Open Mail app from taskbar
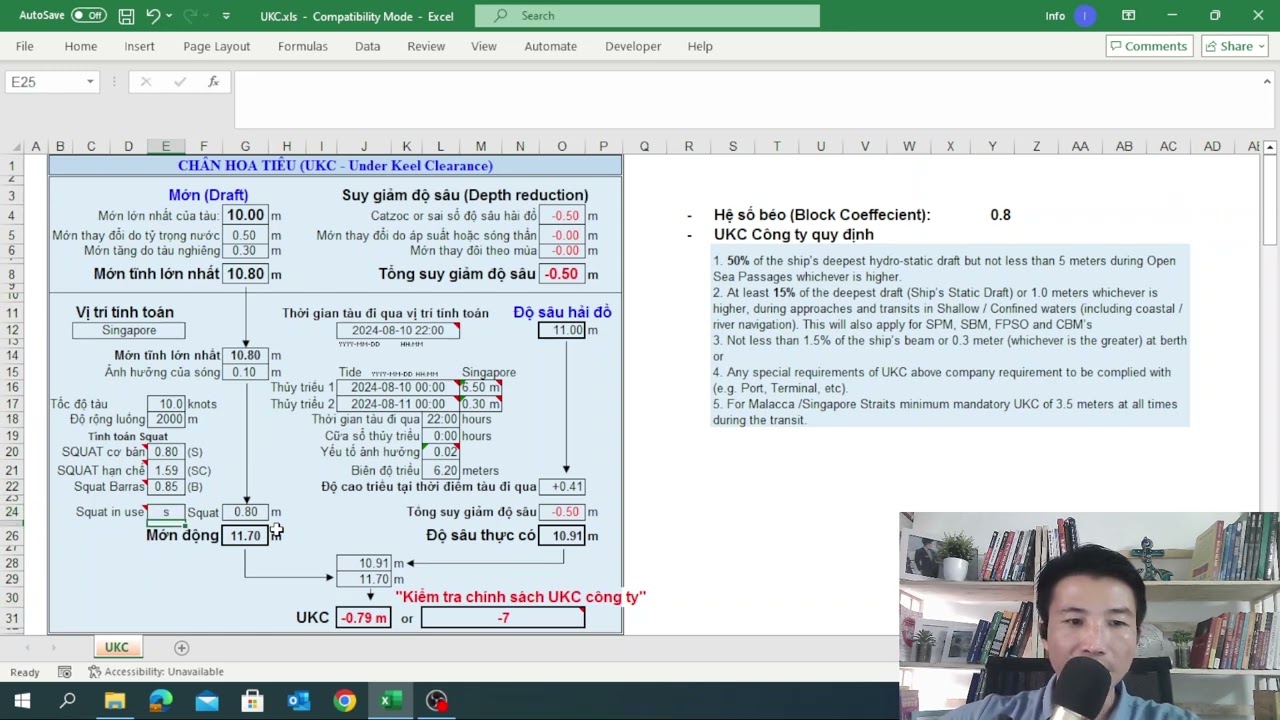Image resolution: width=1280 pixels, height=720 pixels. pos(206,701)
